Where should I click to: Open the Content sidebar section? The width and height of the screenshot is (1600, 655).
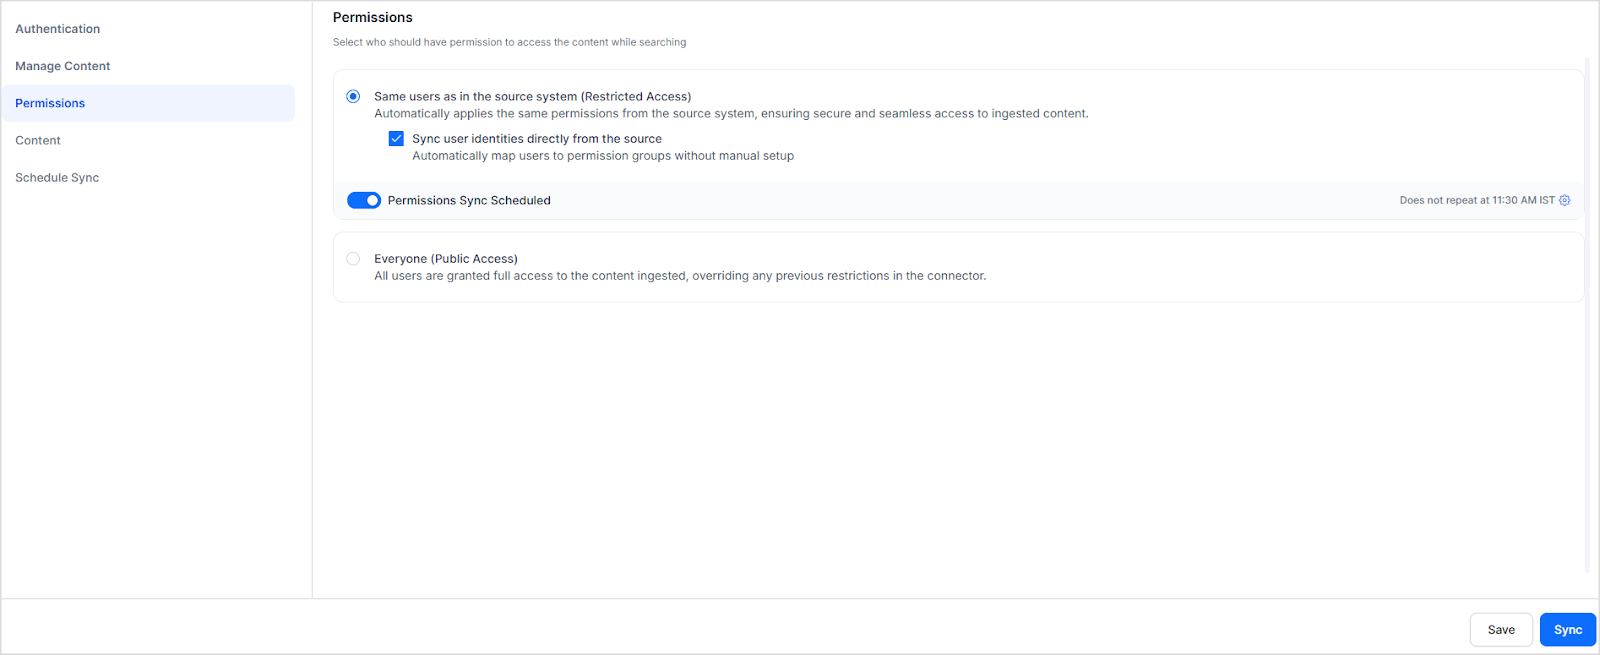(x=38, y=141)
